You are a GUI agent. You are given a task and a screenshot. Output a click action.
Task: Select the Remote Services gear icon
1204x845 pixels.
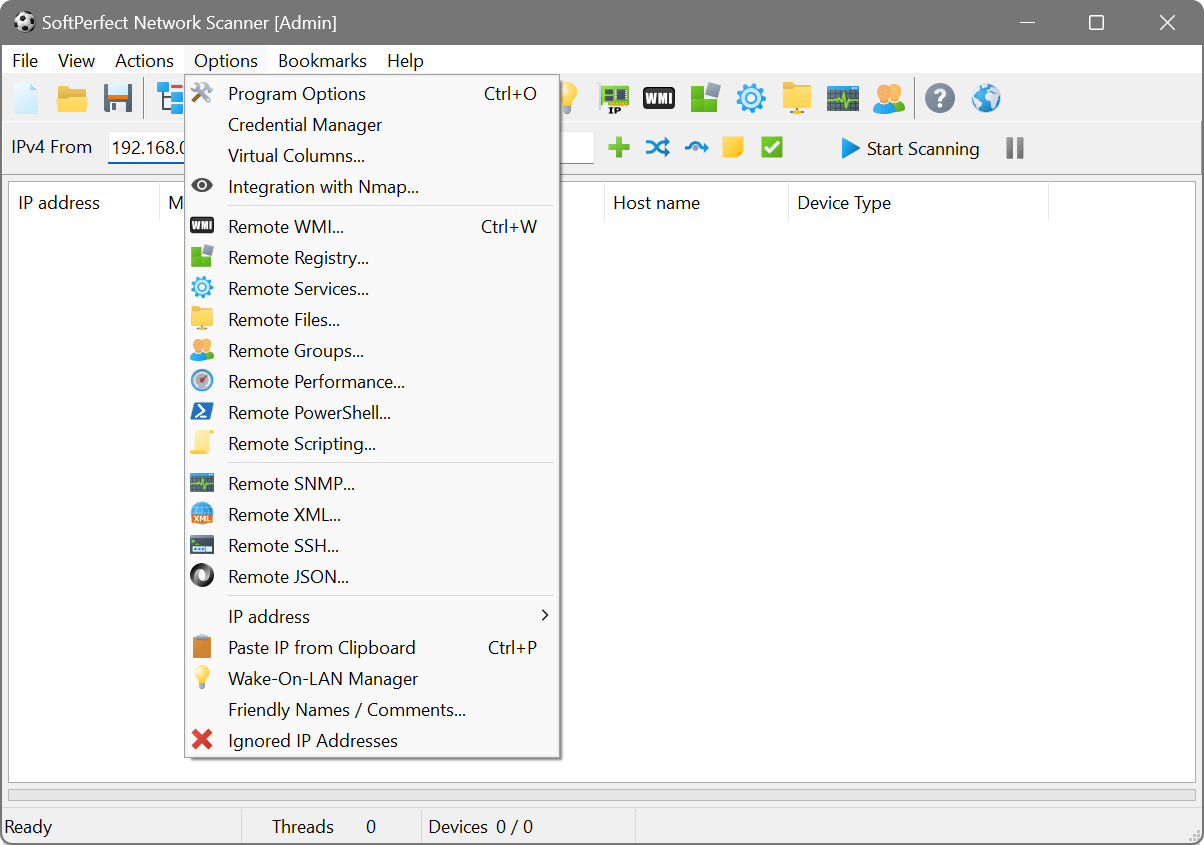[750, 97]
